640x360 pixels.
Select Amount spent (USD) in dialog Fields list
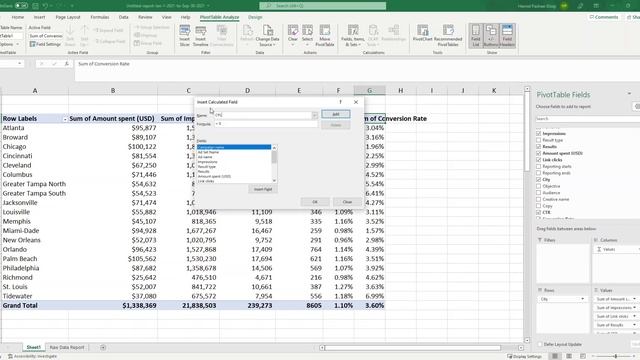pyautogui.click(x=234, y=176)
